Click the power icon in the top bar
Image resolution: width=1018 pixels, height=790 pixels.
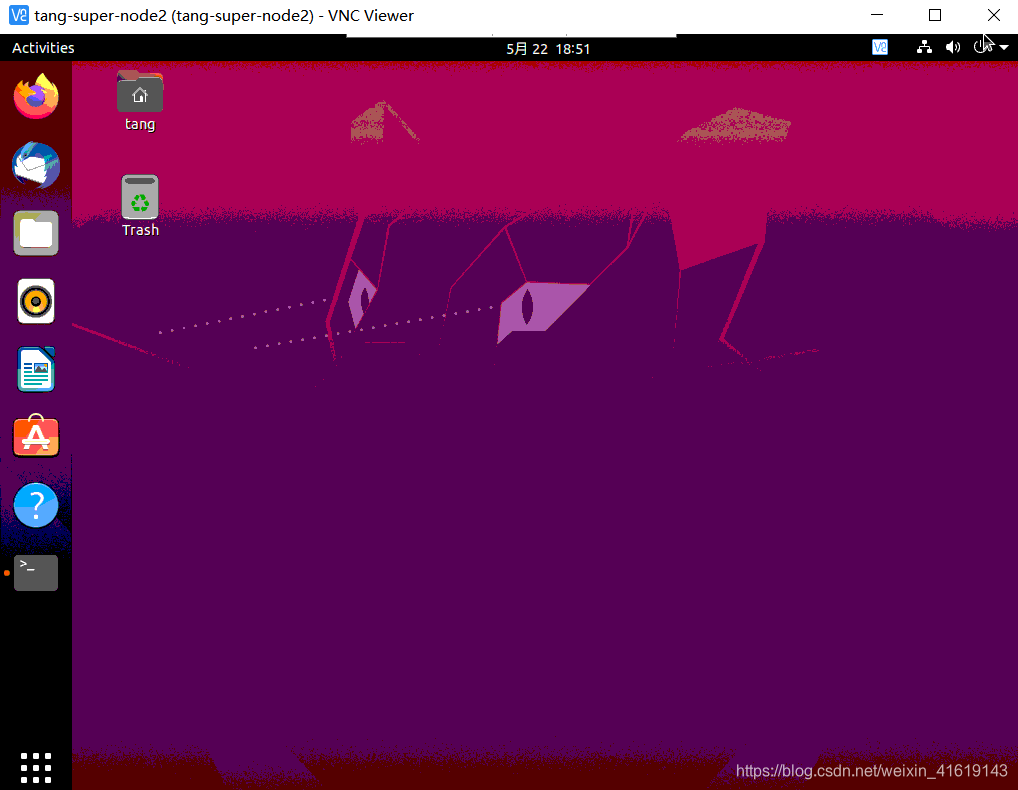(x=981, y=47)
